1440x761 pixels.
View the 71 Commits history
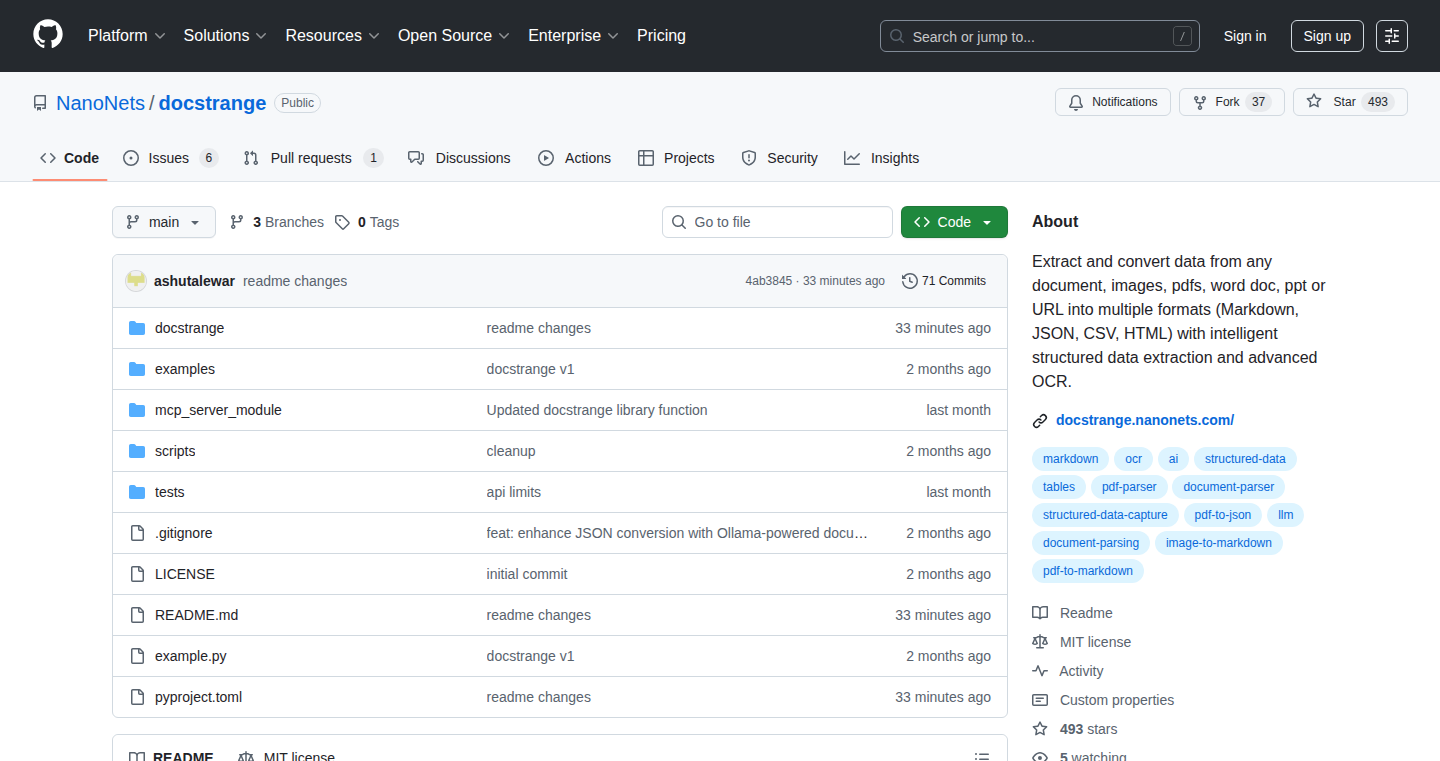[x=944, y=281]
